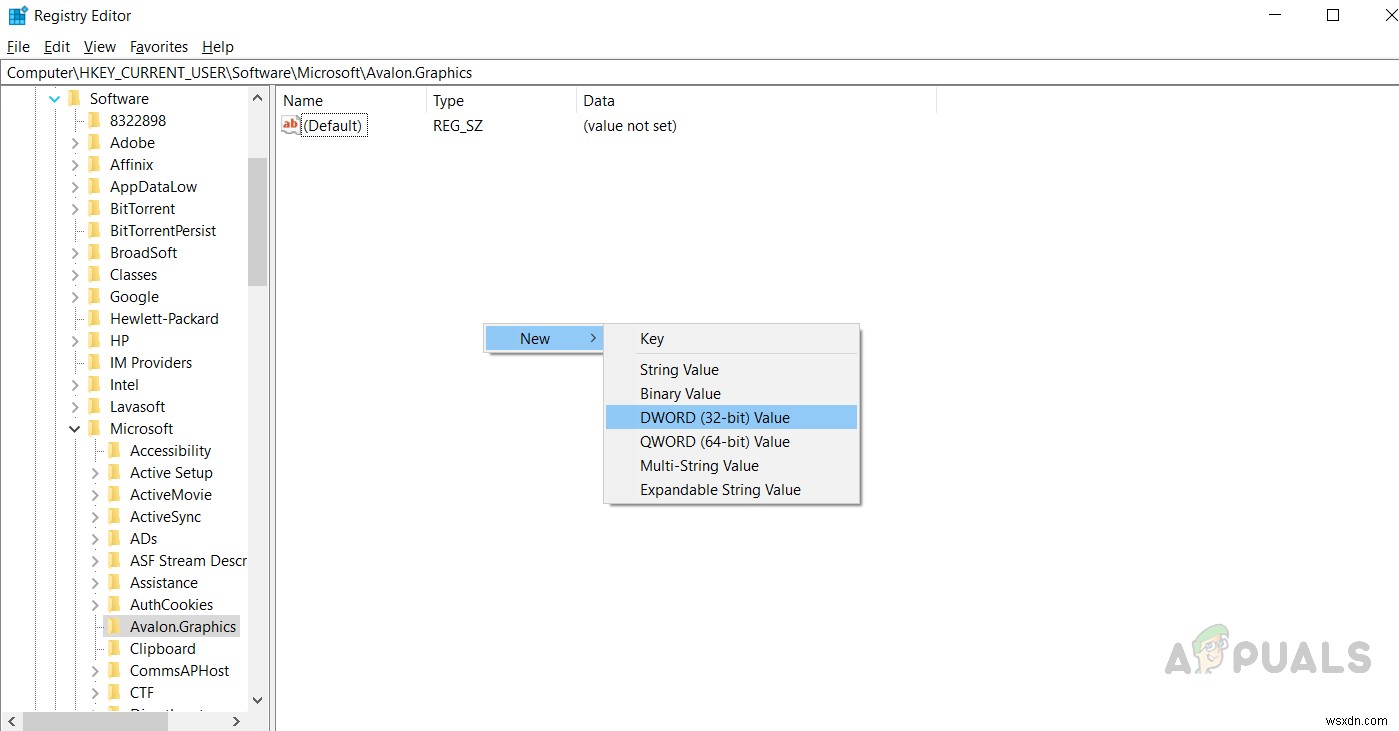The image size is (1399, 731).
Task: Open the Favorites menu
Action: pos(159,46)
